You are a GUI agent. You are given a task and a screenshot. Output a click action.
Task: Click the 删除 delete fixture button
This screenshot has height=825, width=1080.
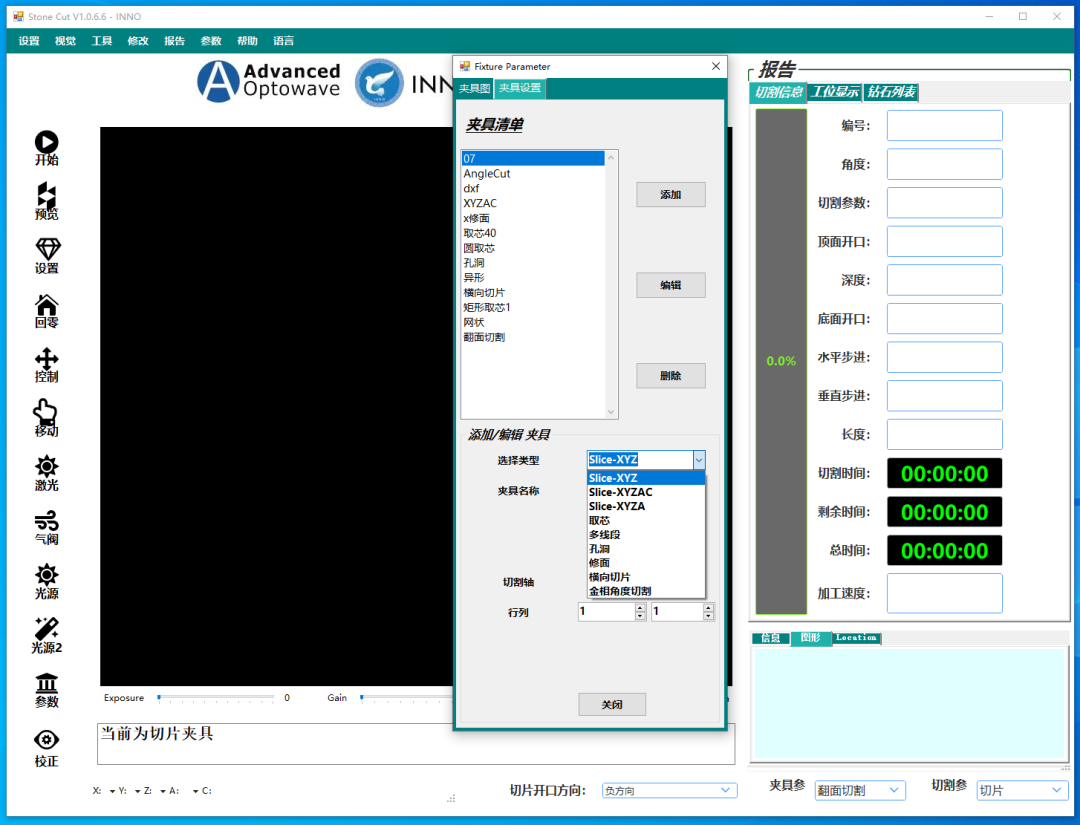[x=670, y=376]
